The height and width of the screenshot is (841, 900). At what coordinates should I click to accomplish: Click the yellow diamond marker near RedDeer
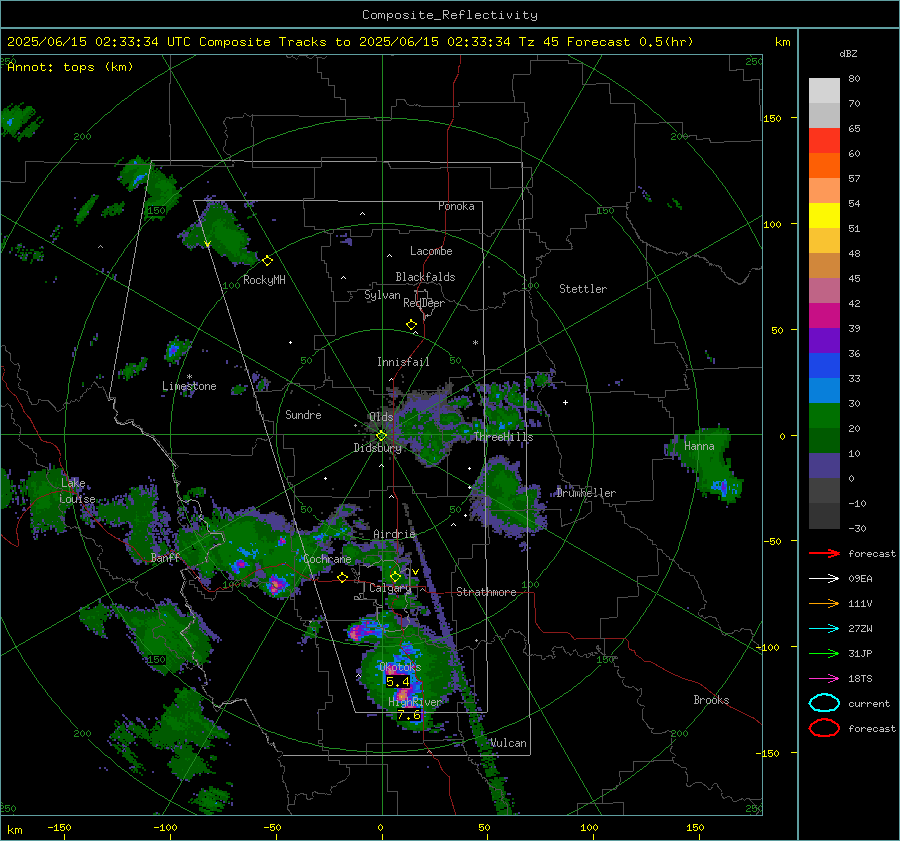[x=411, y=325]
